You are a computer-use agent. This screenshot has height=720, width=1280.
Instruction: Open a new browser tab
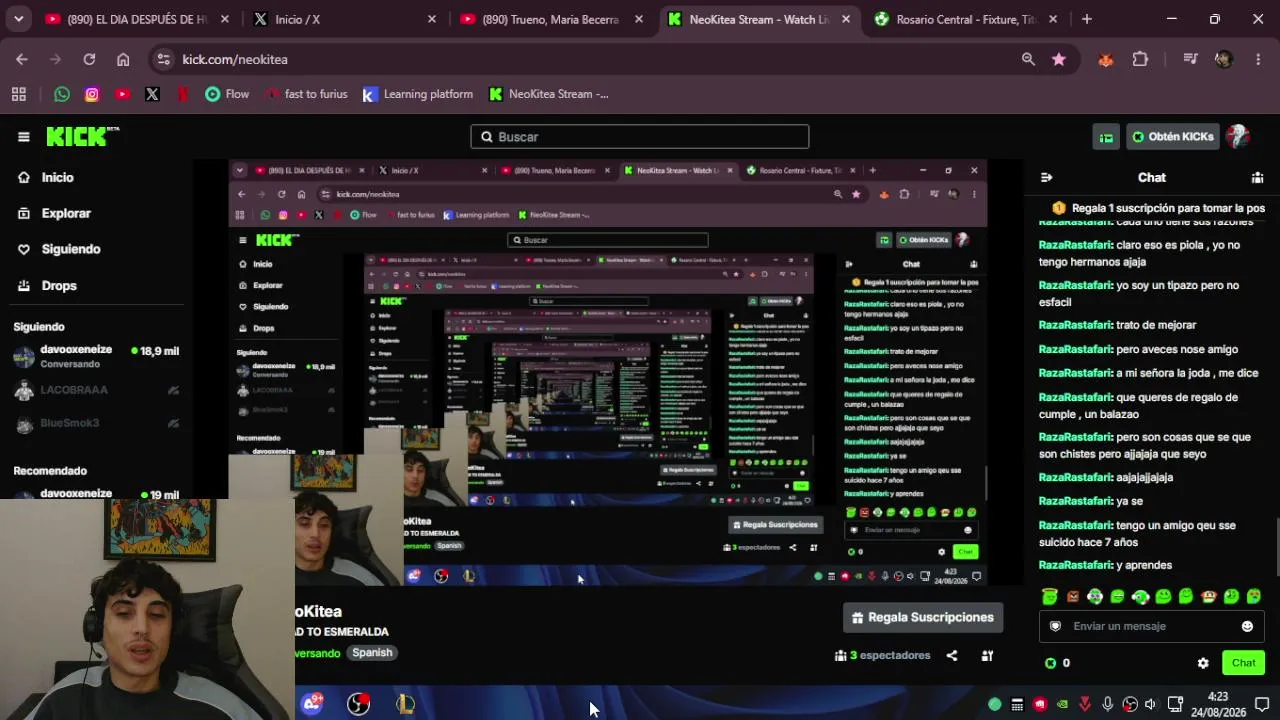[x=1086, y=19]
